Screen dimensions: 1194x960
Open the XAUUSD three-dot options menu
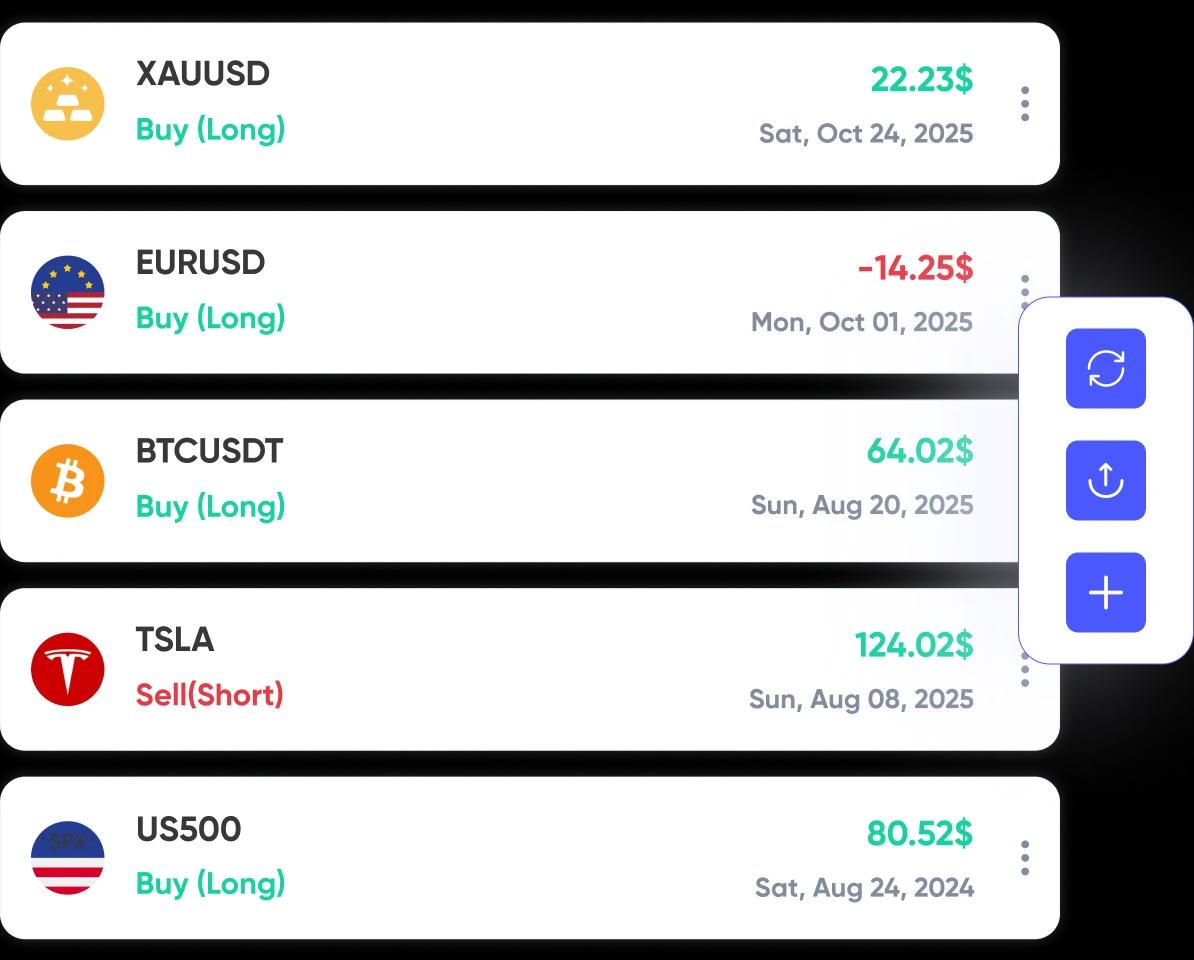(1025, 103)
